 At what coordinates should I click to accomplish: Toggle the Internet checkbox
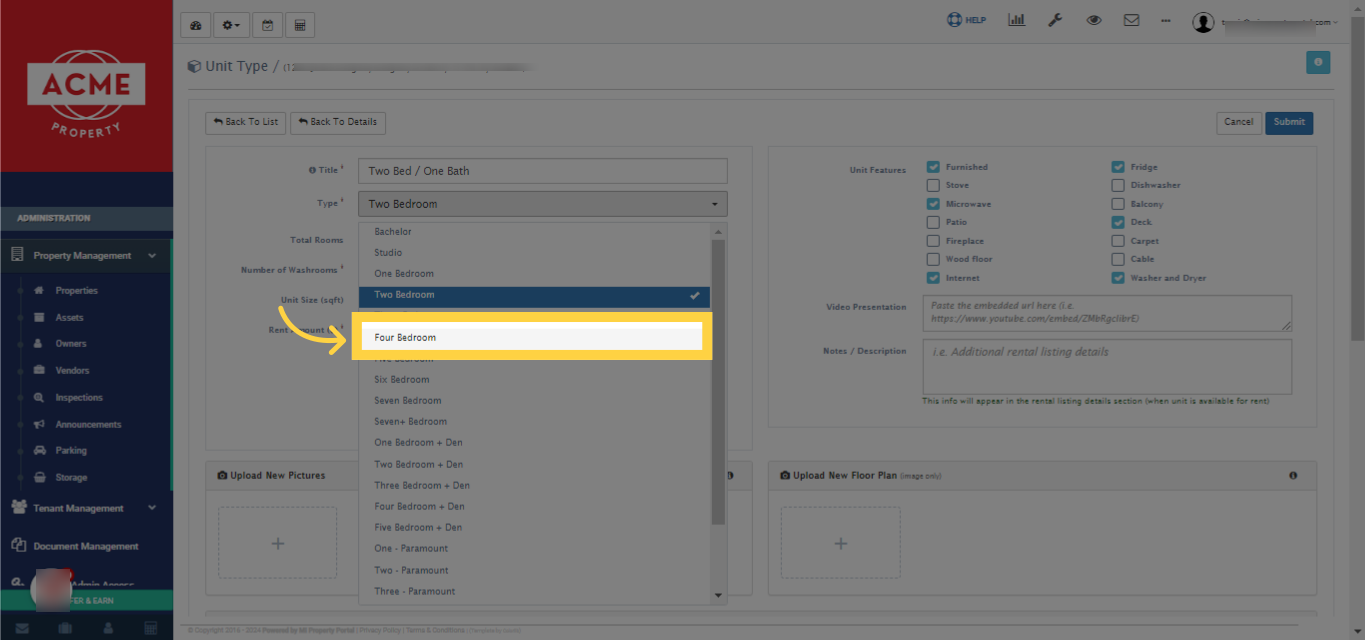[933, 278]
